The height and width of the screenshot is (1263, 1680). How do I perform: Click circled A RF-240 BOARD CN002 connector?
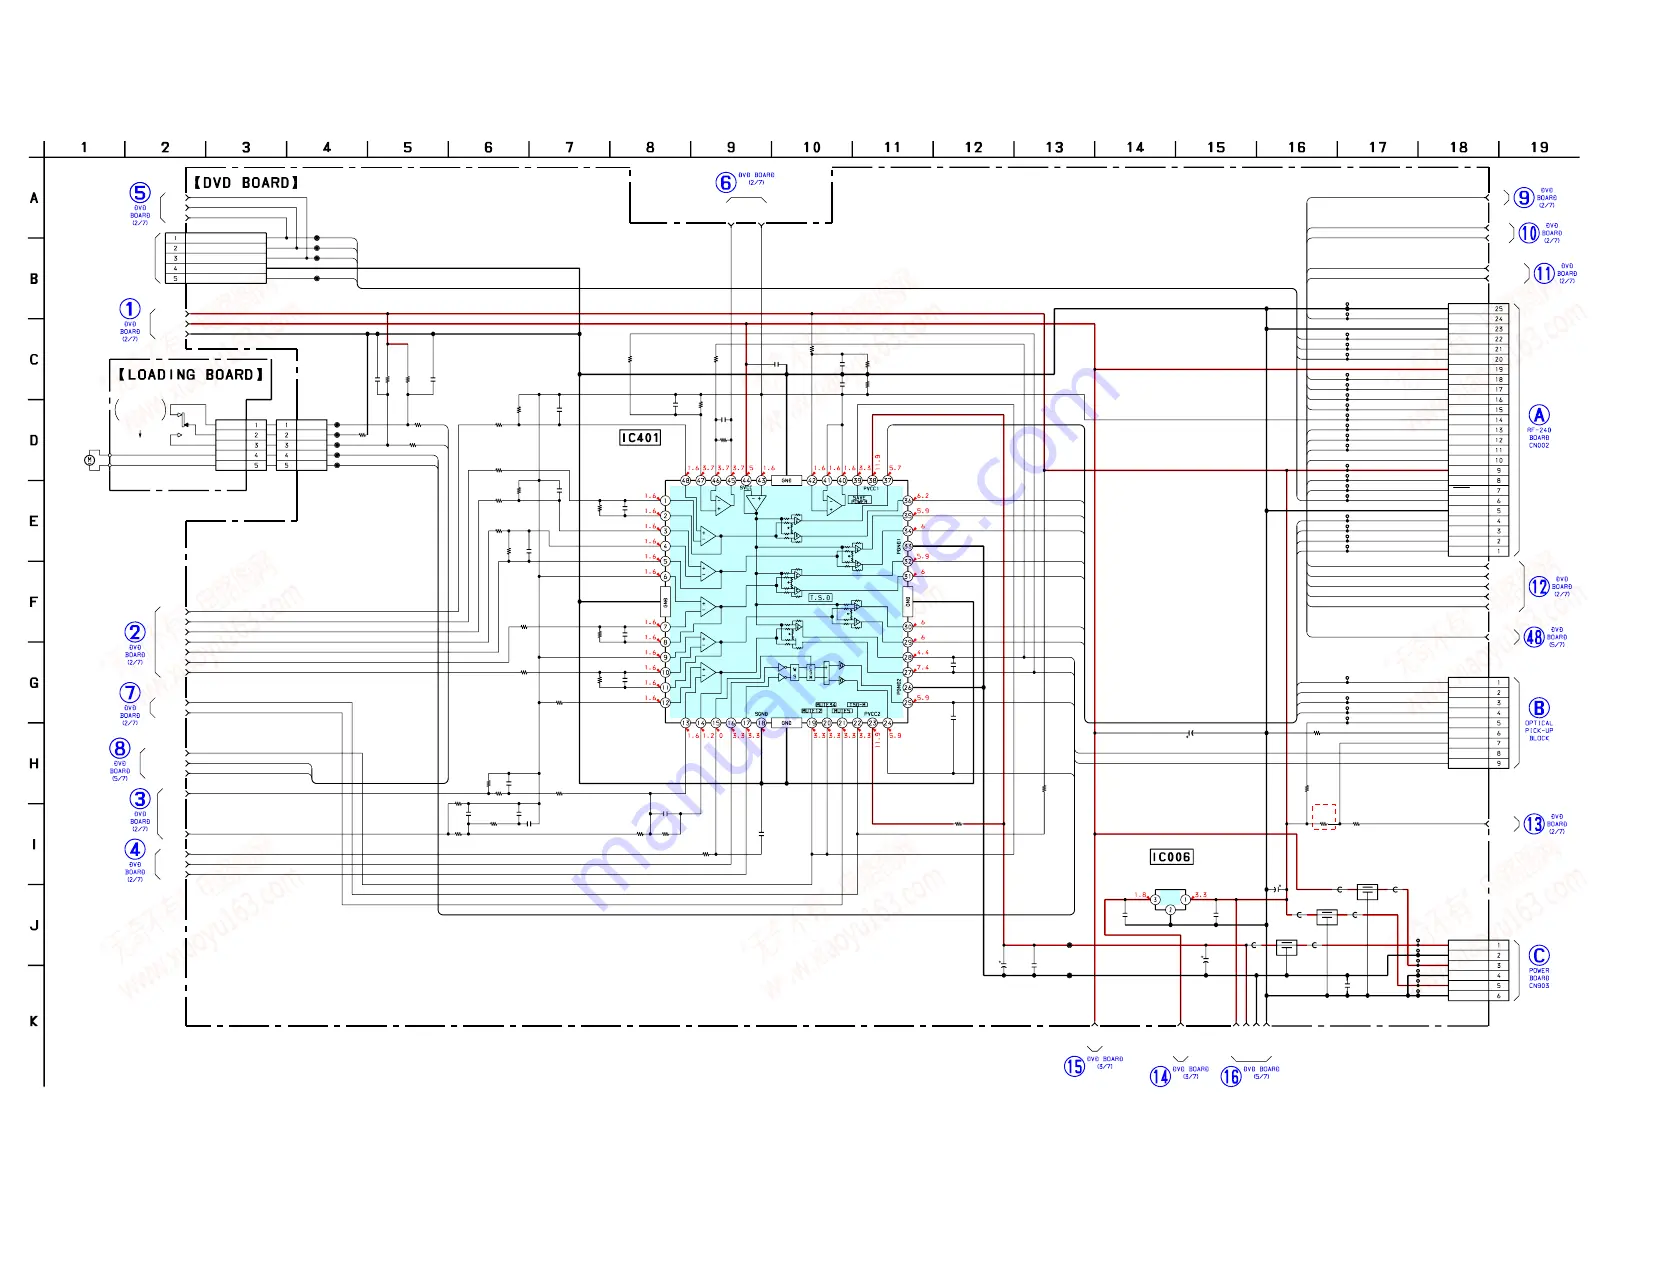point(1539,415)
